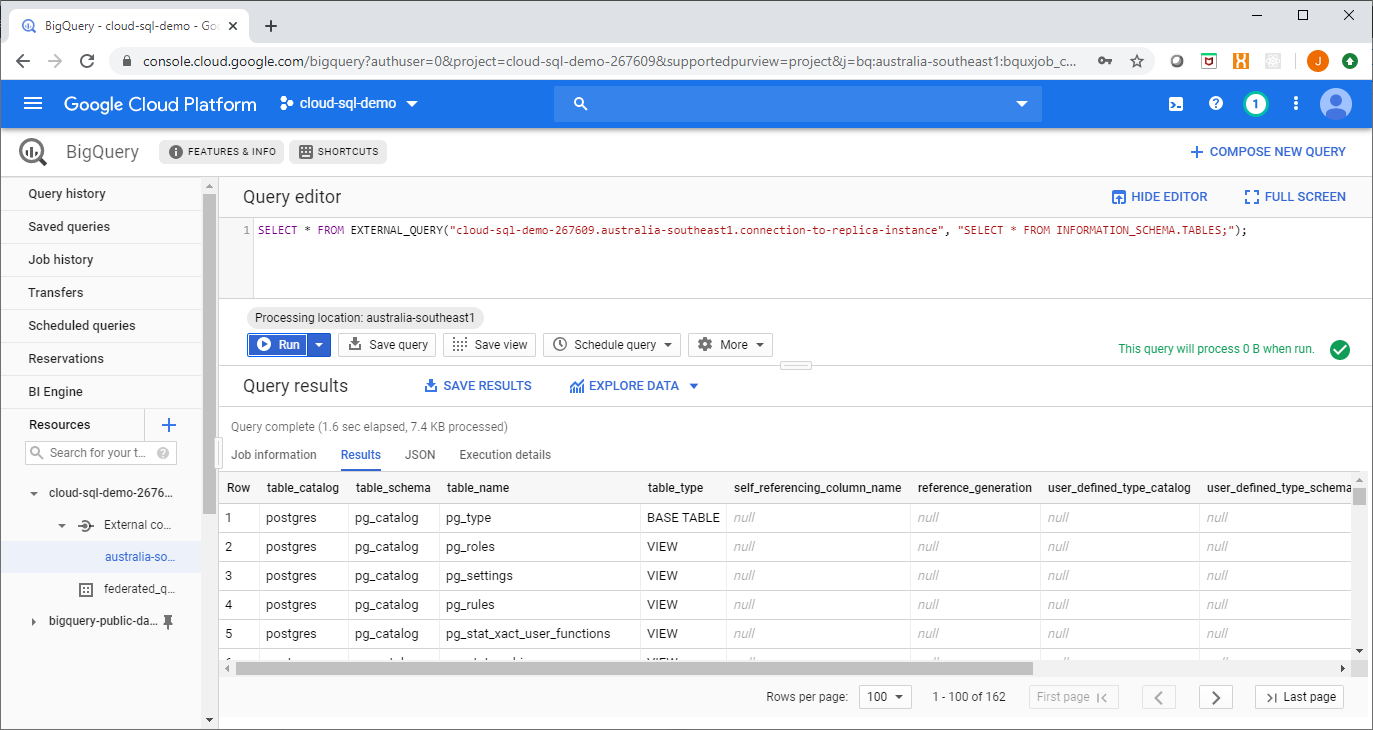
Task: Open the Google account avatar
Action: point(1336,103)
